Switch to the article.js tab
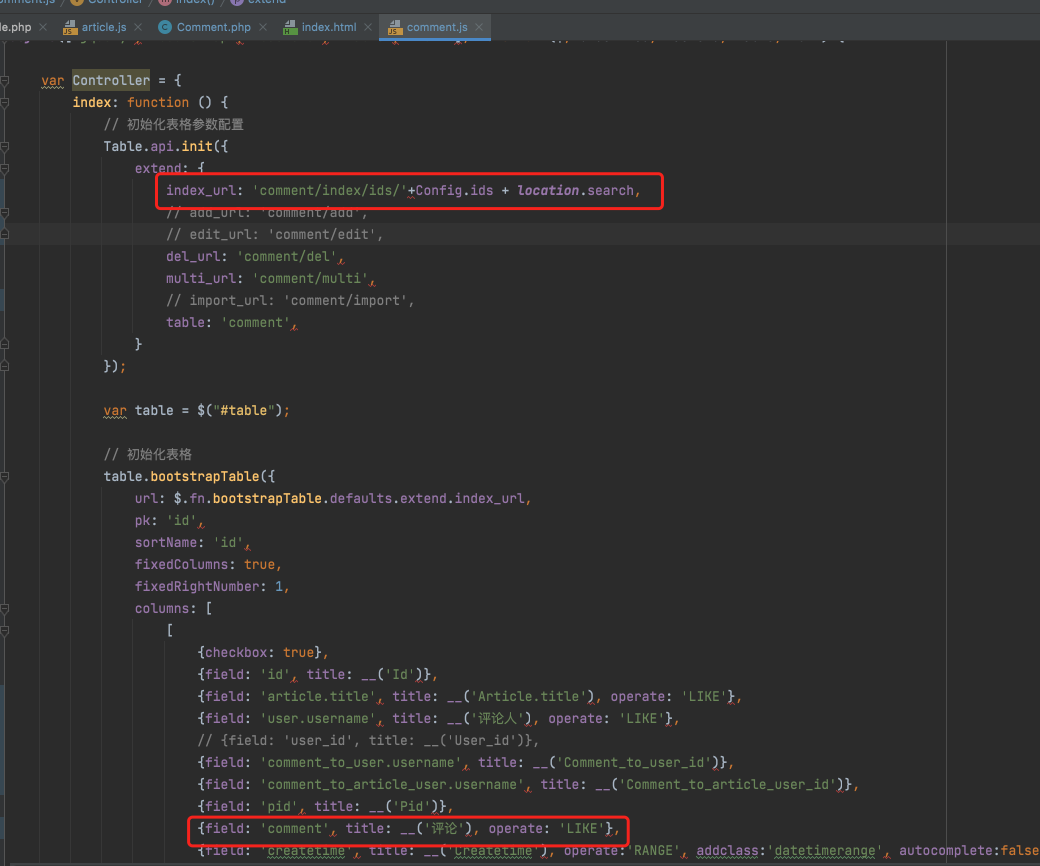This screenshot has height=866, width=1040. click(104, 27)
